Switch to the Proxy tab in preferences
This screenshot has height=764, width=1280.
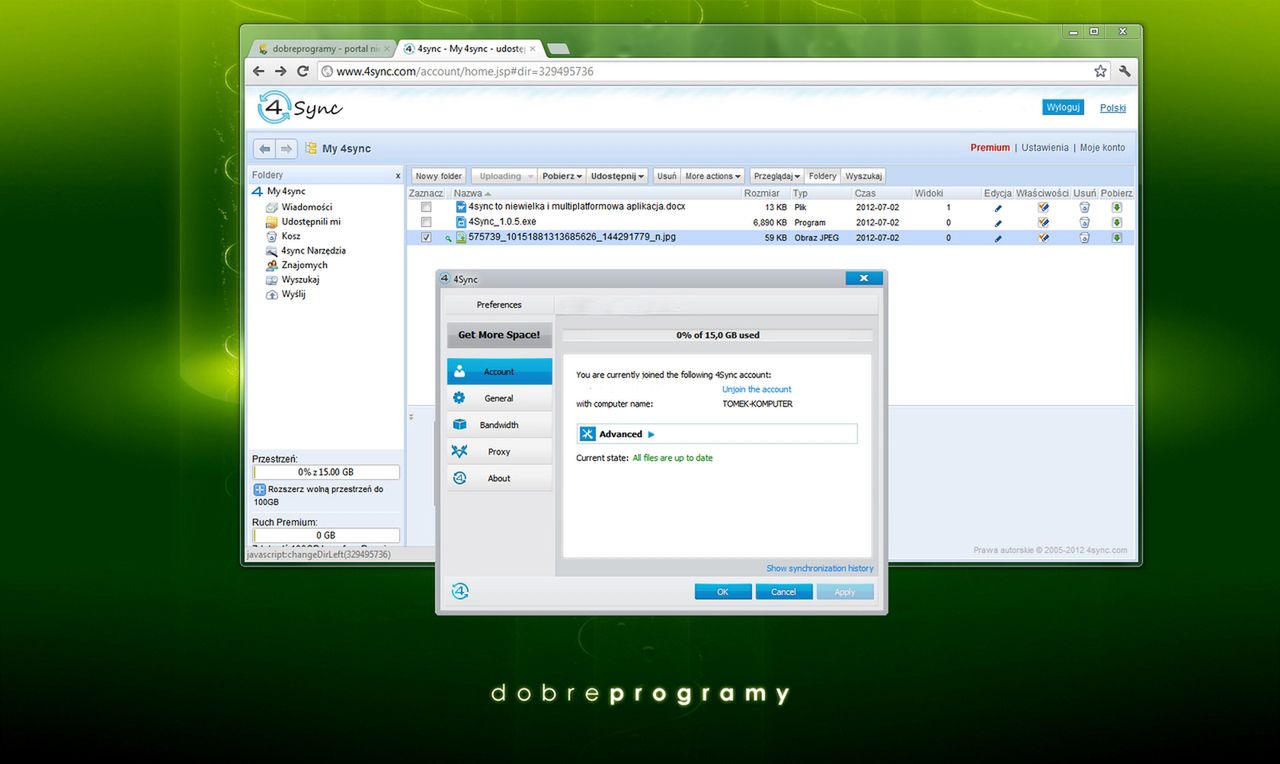pos(499,452)
